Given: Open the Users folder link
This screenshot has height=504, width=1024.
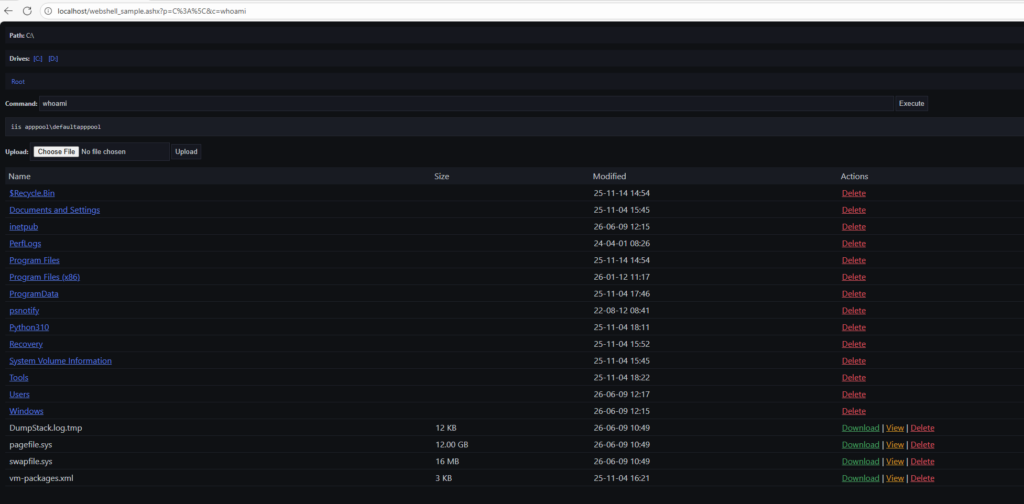Looking at the screenshot, I should (19, 394).
